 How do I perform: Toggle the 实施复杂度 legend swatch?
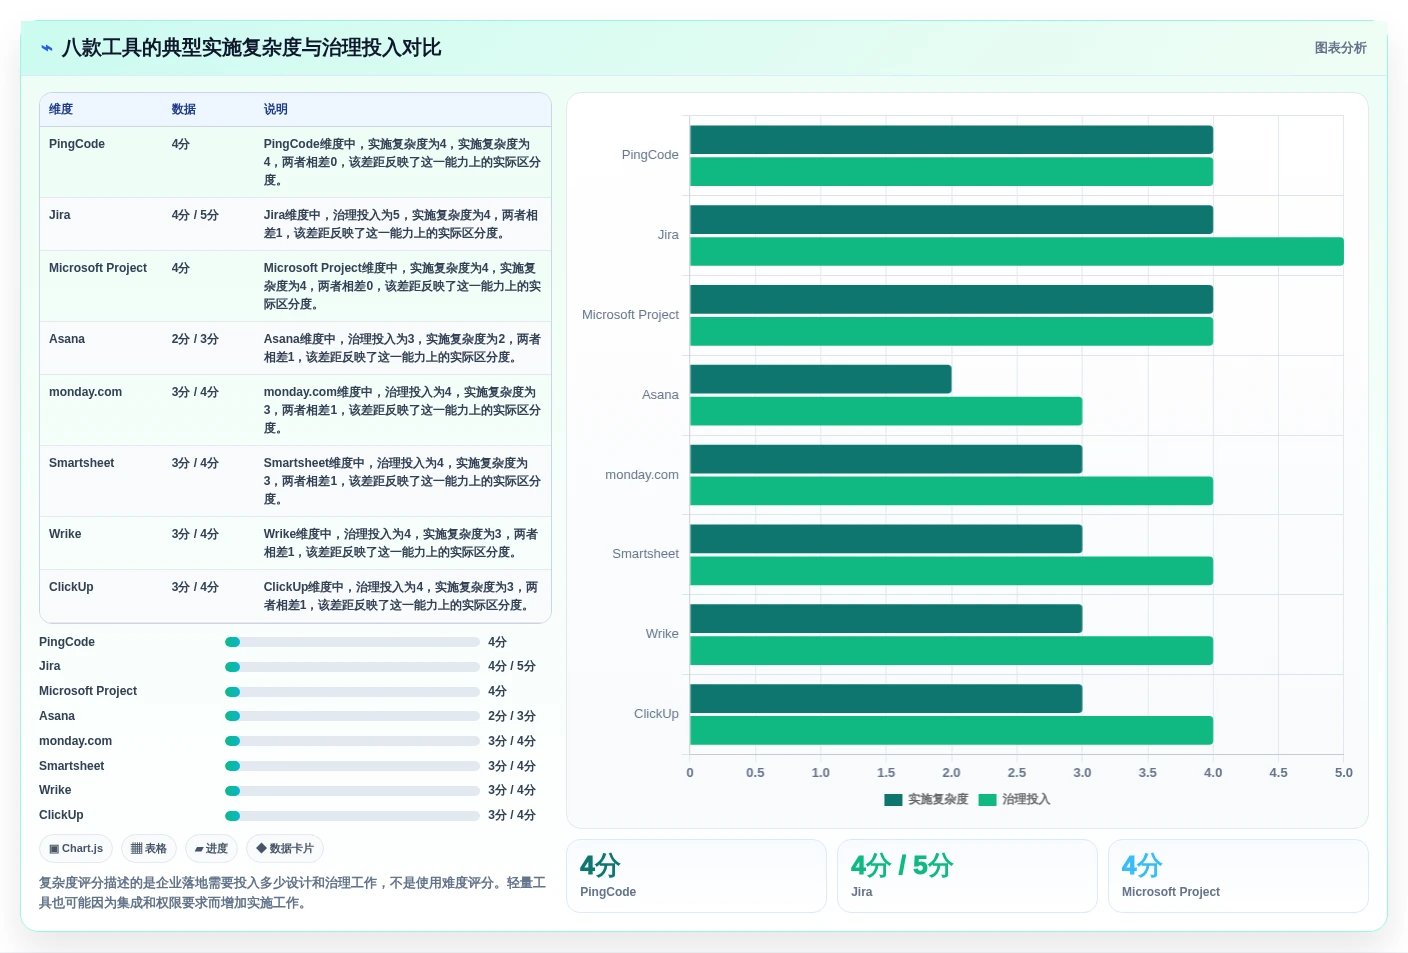tap(893, 799)
